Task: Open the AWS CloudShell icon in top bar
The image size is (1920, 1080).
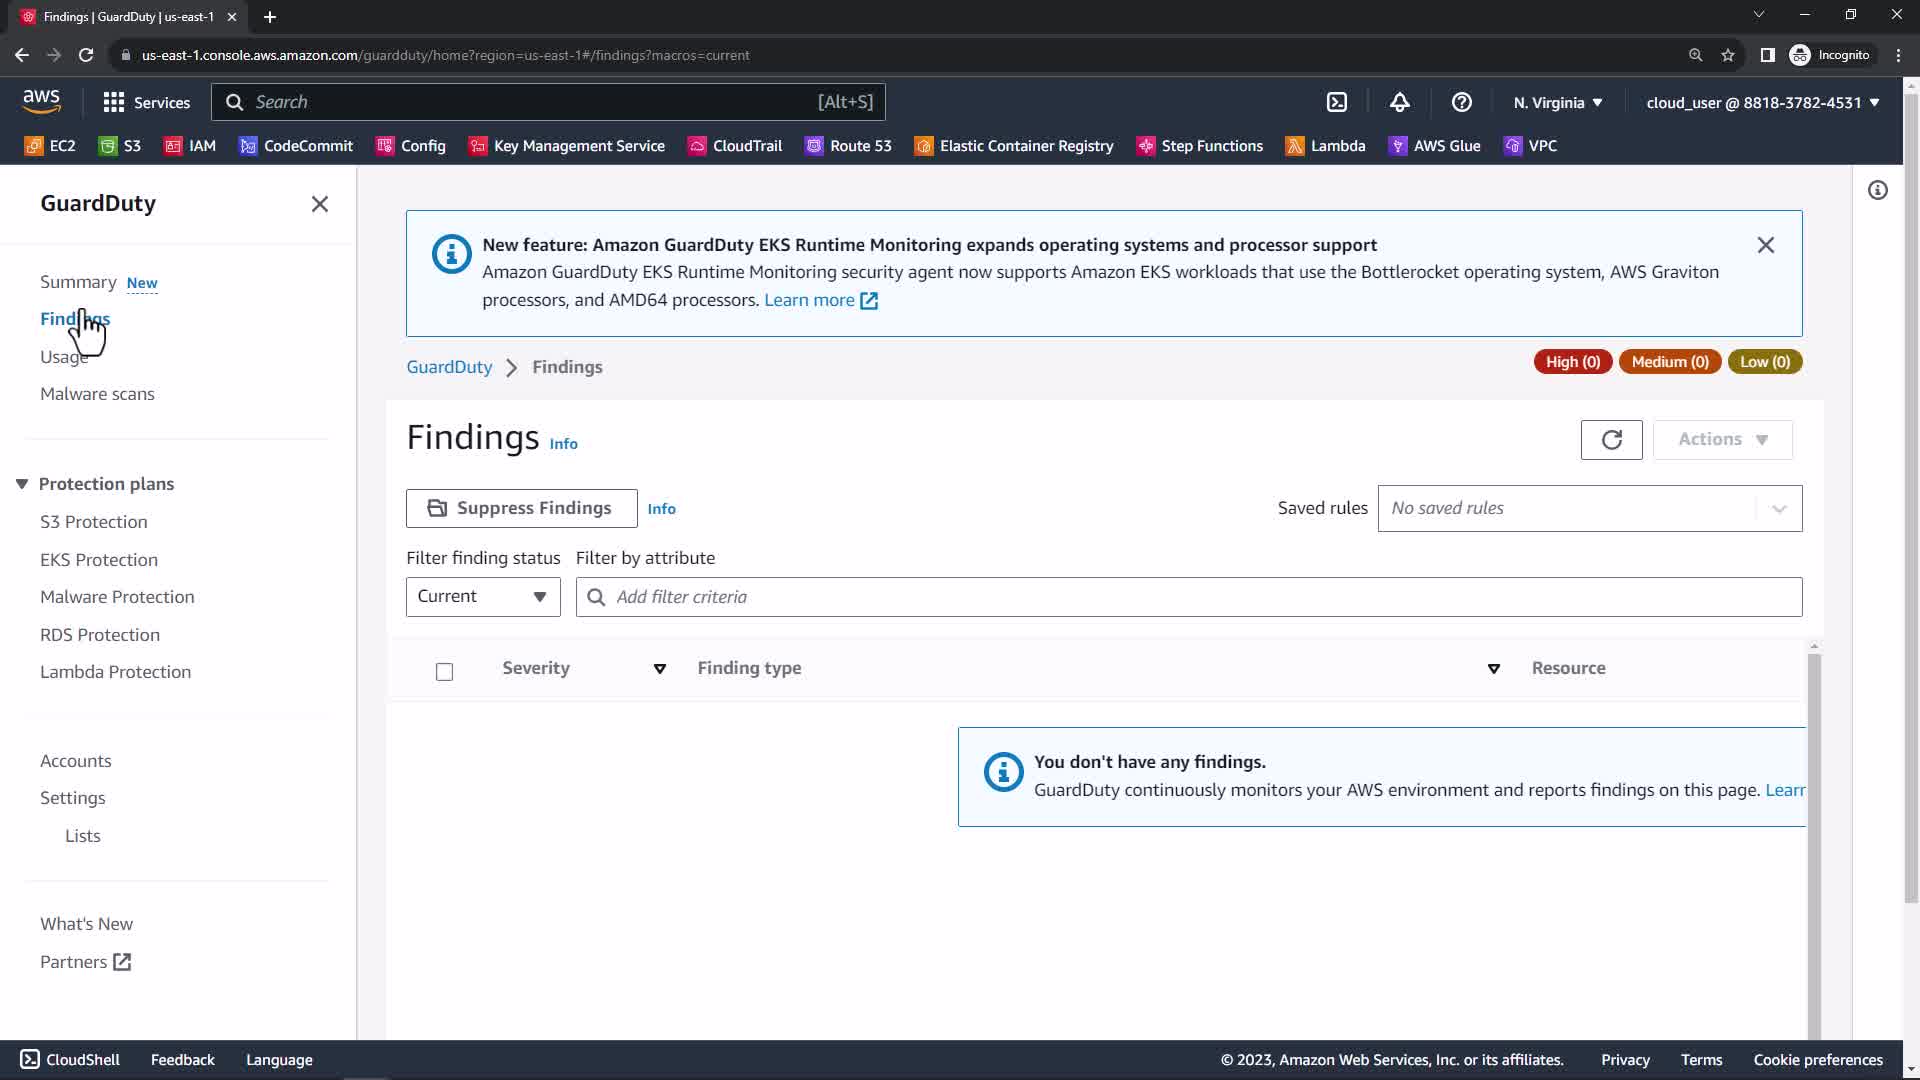Action: coord(1337,102)
